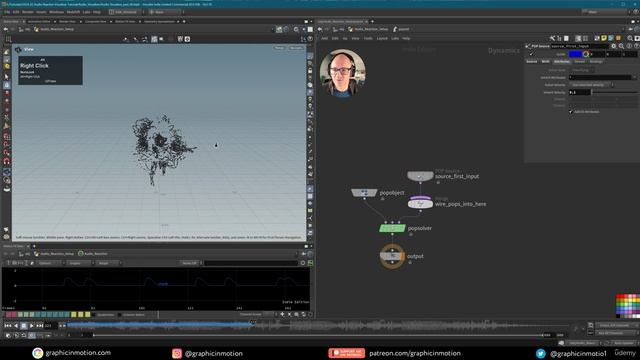The height and width of the screenshot is (360, 640).
Task: Toggle the Add ID Attribute checkbox
Action: (571, 111)
